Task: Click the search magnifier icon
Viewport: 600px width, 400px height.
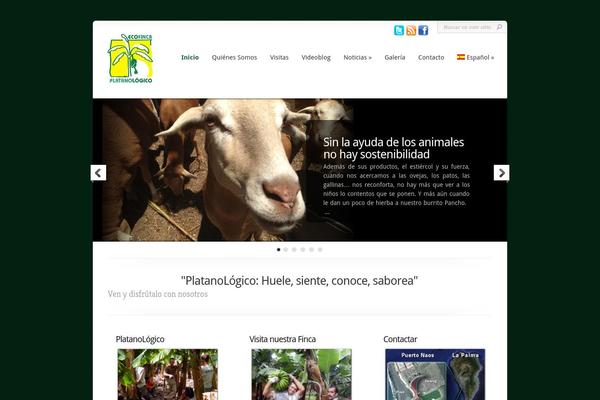Action: tap(499, 27)
